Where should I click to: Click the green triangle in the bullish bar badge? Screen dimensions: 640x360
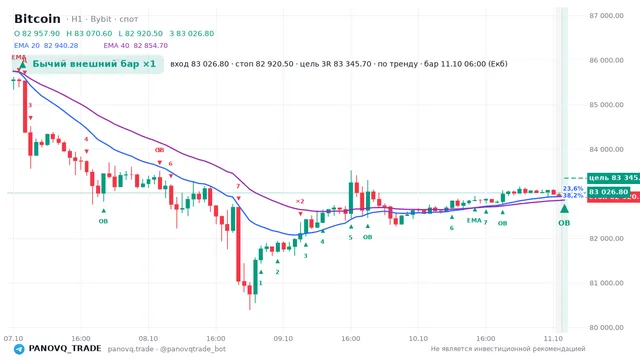(23, 64)
